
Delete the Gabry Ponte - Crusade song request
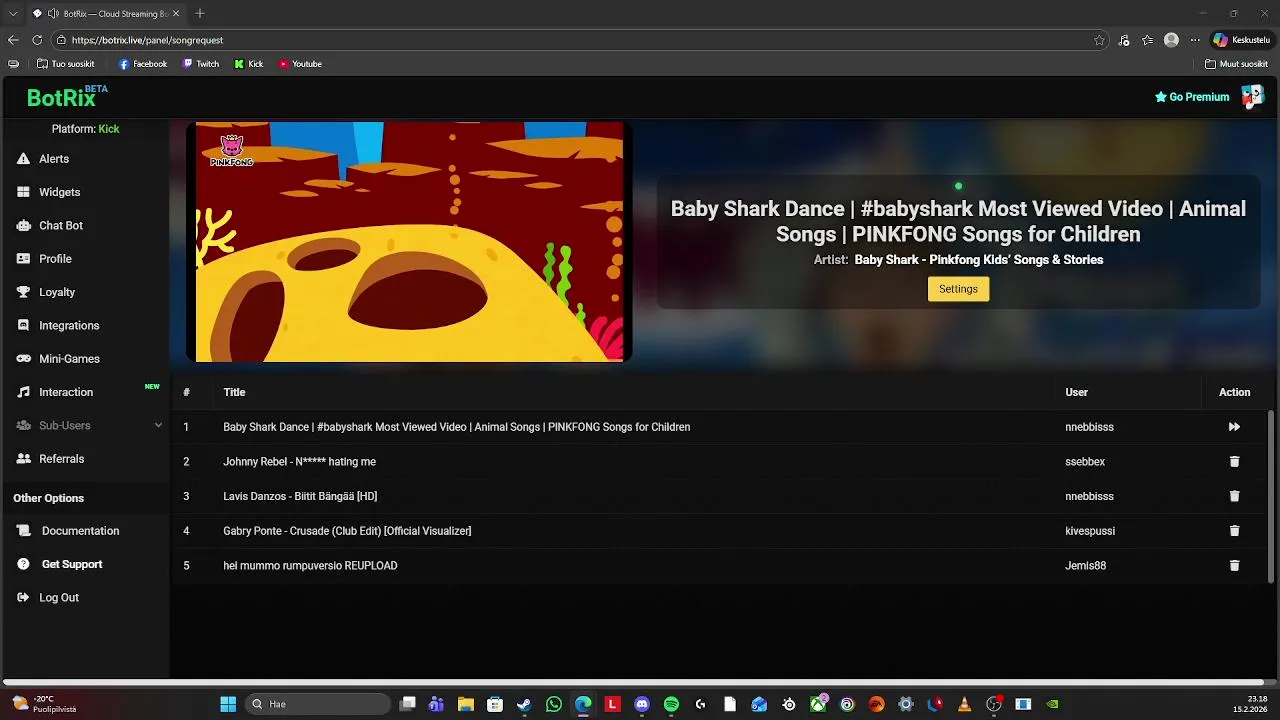tap(1234, 531)
